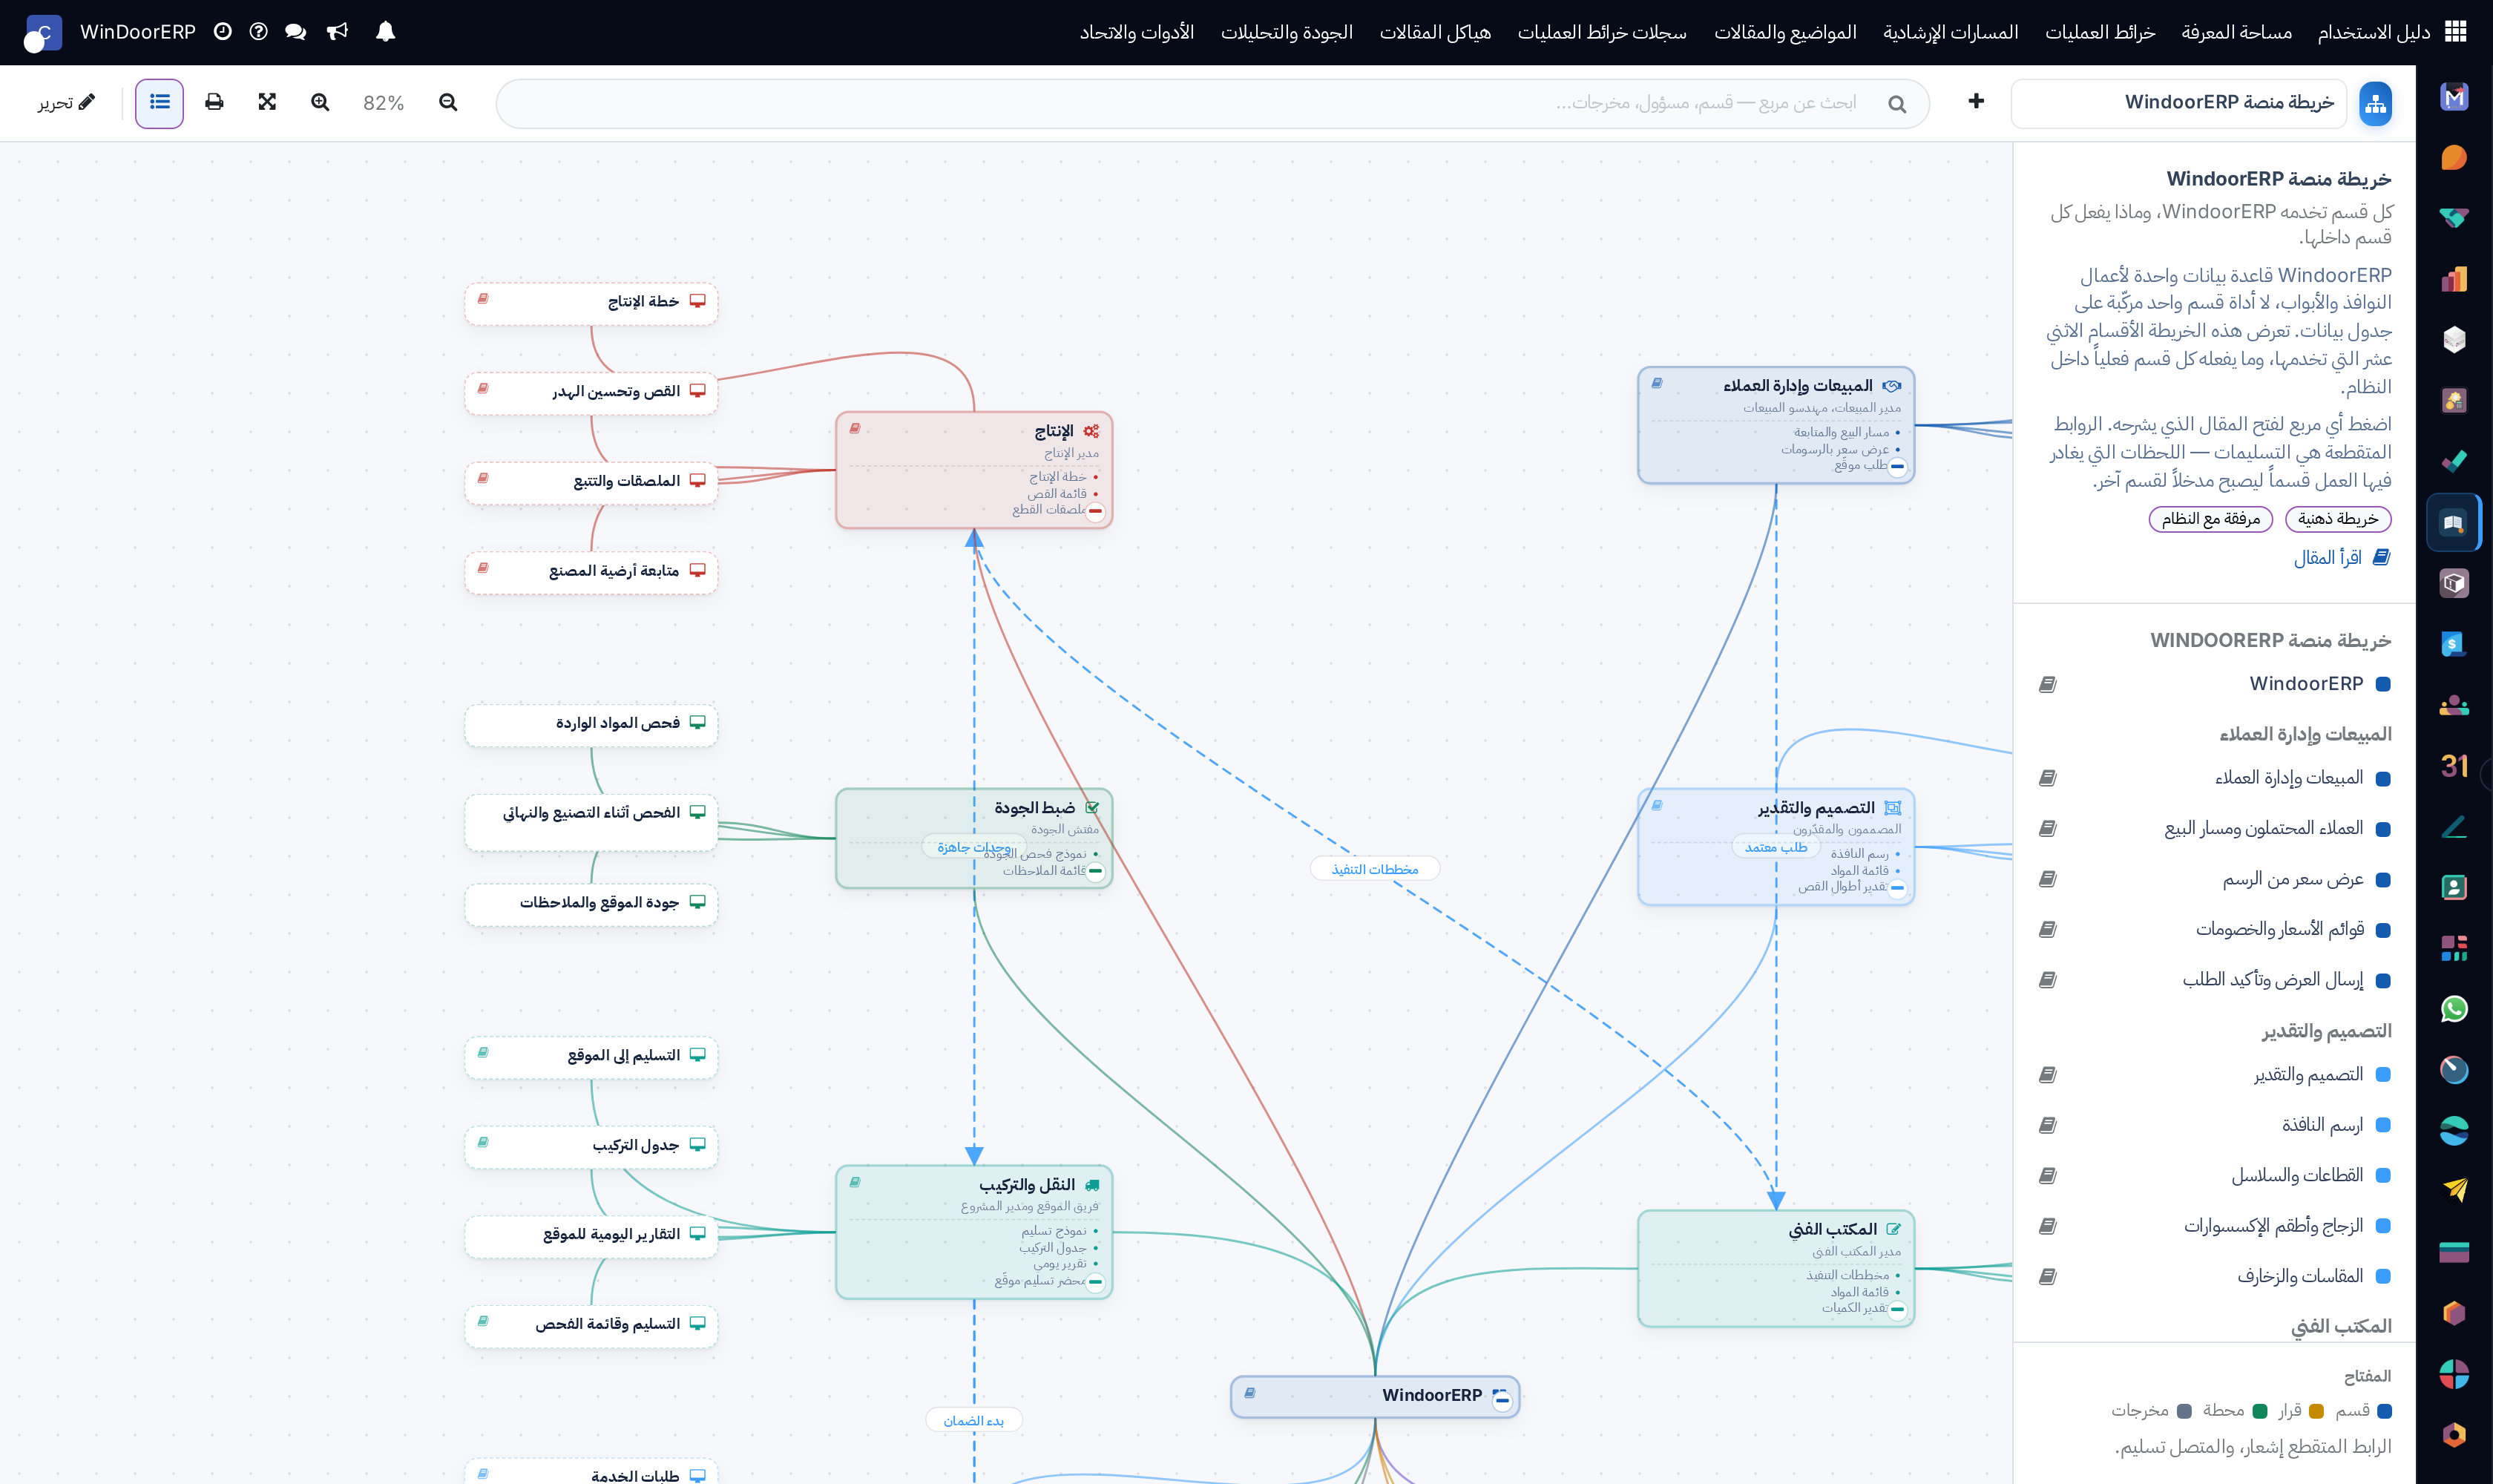Open the bar chart sales app icon
2493x1484 pixels.
click(x=2454, y=279)
